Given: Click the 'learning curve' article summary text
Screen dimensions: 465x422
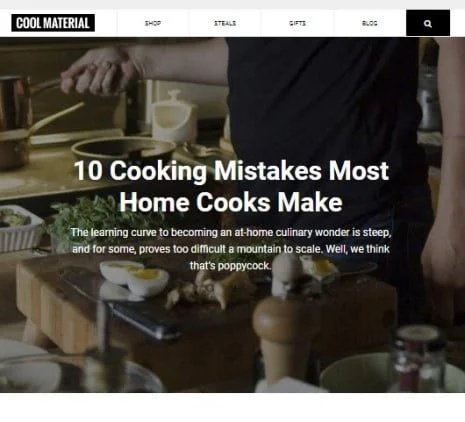Looking at the screenshot, I should (231, 249).
